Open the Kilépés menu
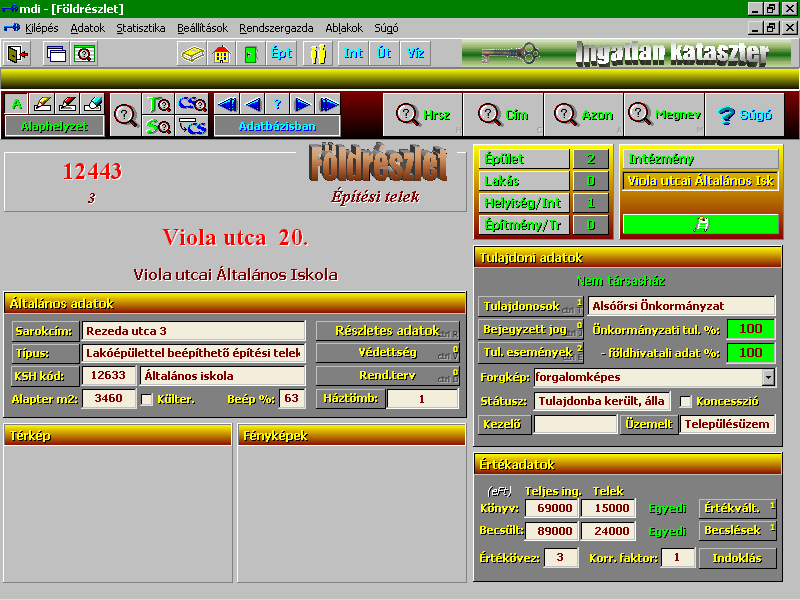The image size is (800, 600). (x=41, y=28)
